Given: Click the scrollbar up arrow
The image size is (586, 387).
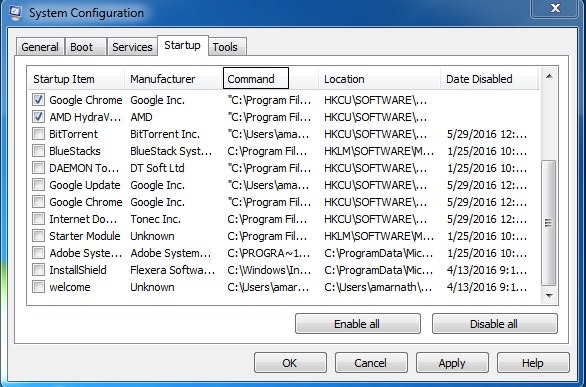Looking at the screenshot, I should pos(549,76).
